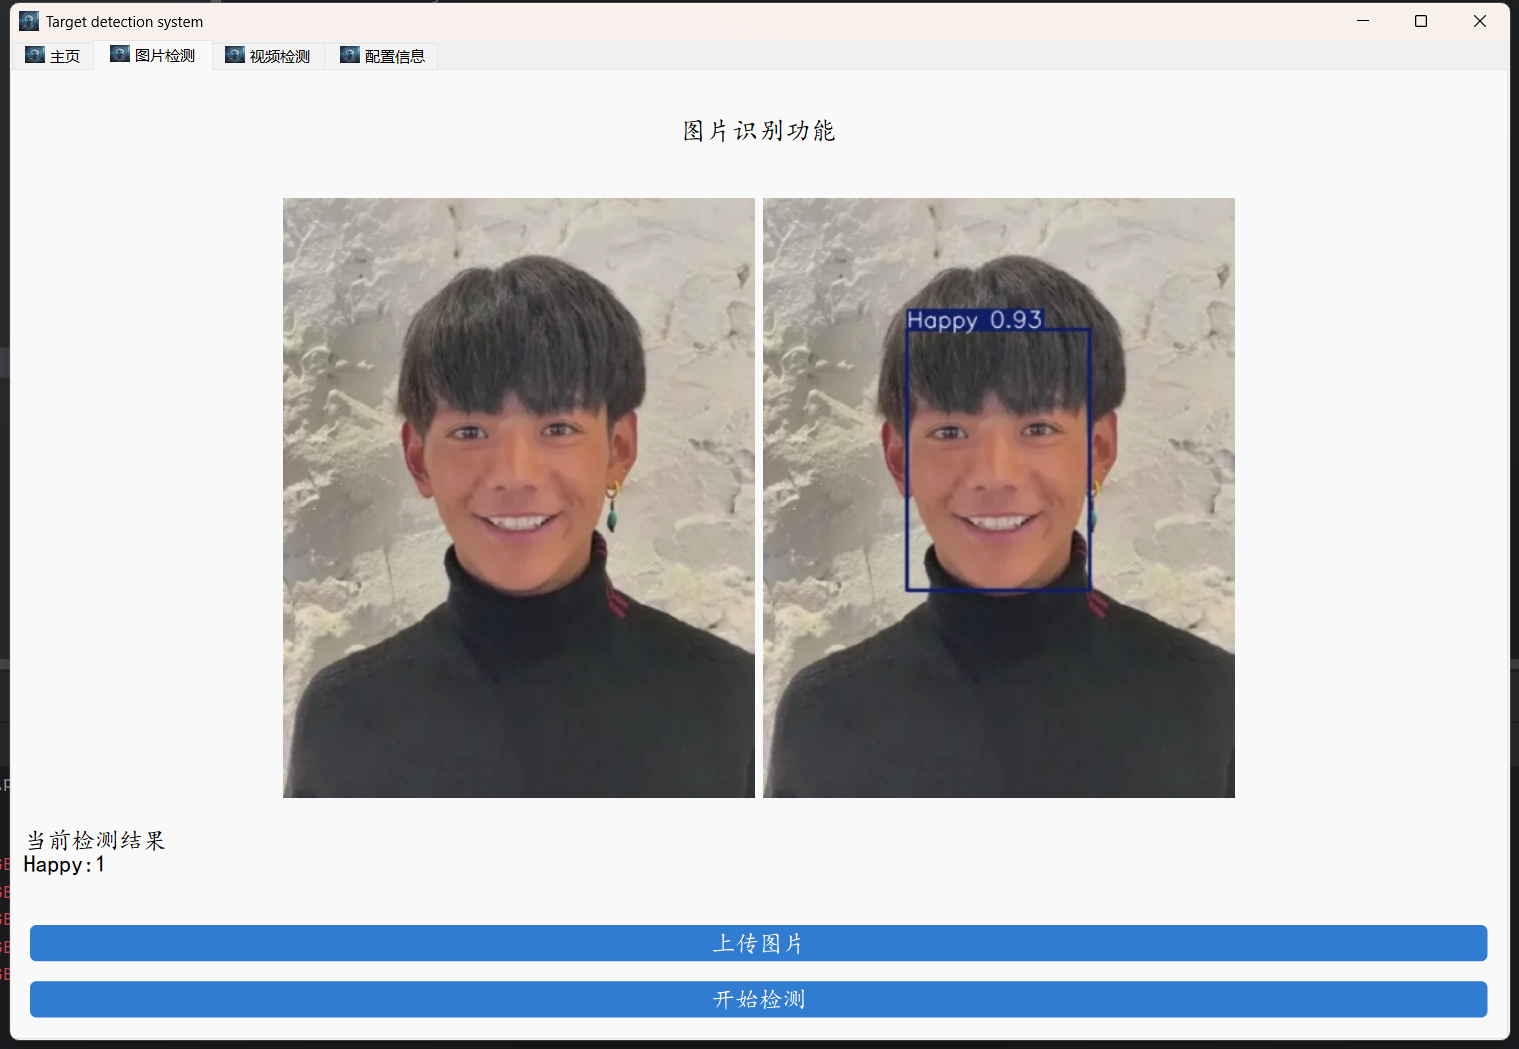Click the 上传图片 button
This screenshot has width=1519, height=1049.
coord(758,943)
